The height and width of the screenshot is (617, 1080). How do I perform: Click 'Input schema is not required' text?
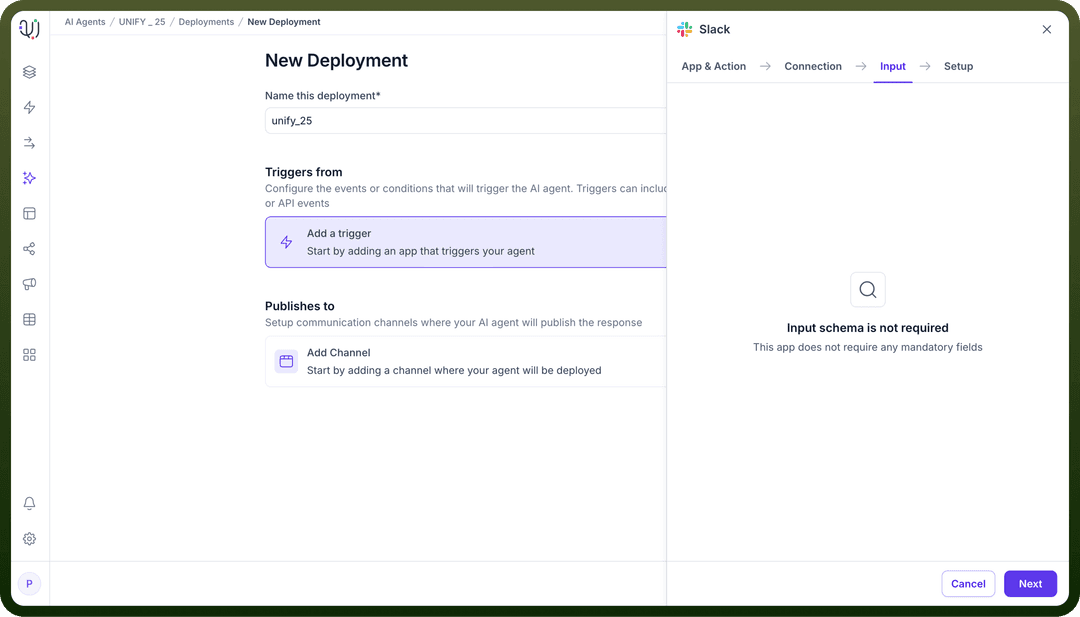click(x=868, y=328)
